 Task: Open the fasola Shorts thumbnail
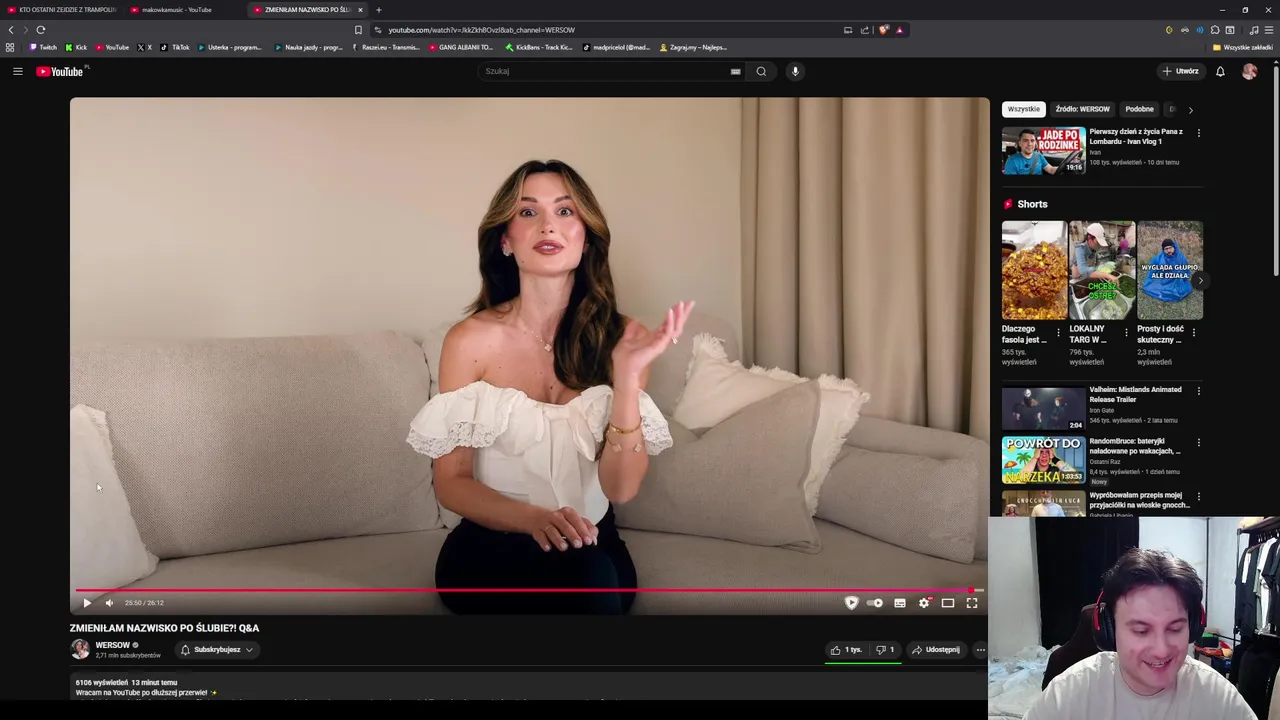click(x=1034, y=270)
